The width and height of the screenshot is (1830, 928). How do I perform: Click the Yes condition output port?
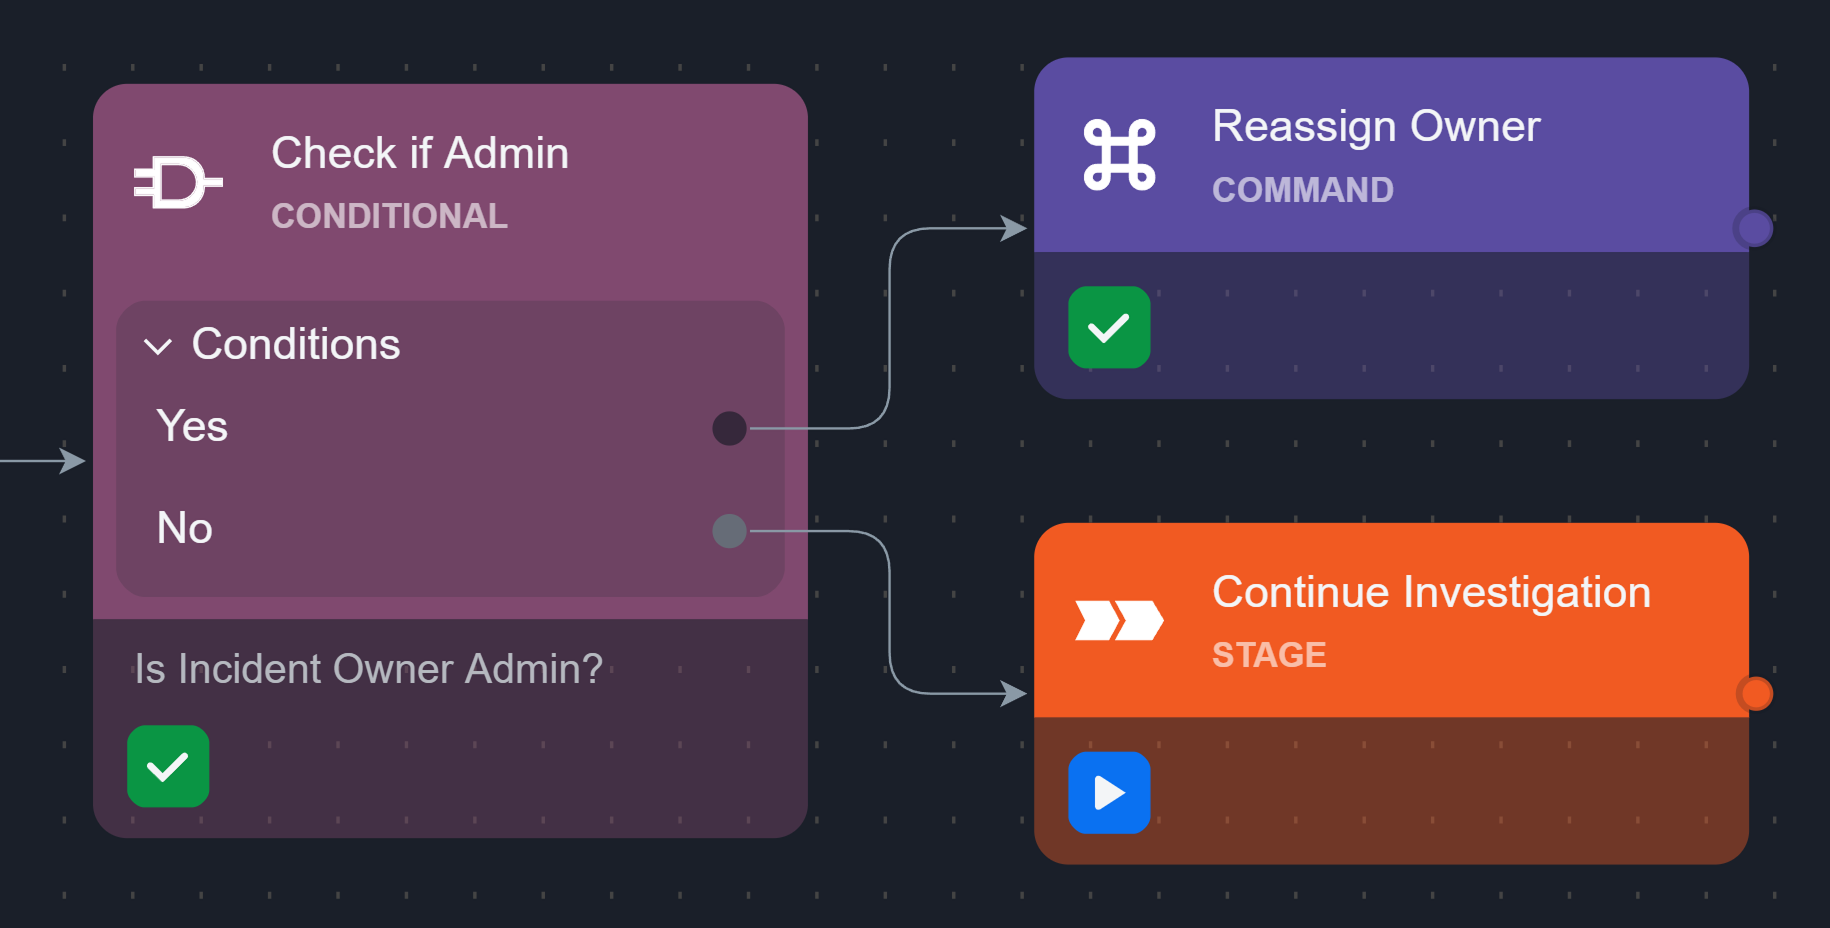click(729, 428)
